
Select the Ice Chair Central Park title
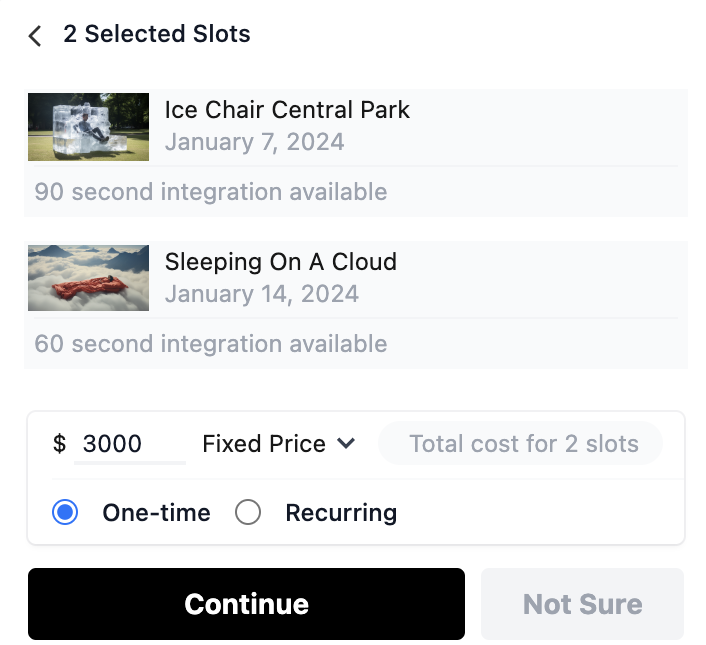click(x=287, y=110)
